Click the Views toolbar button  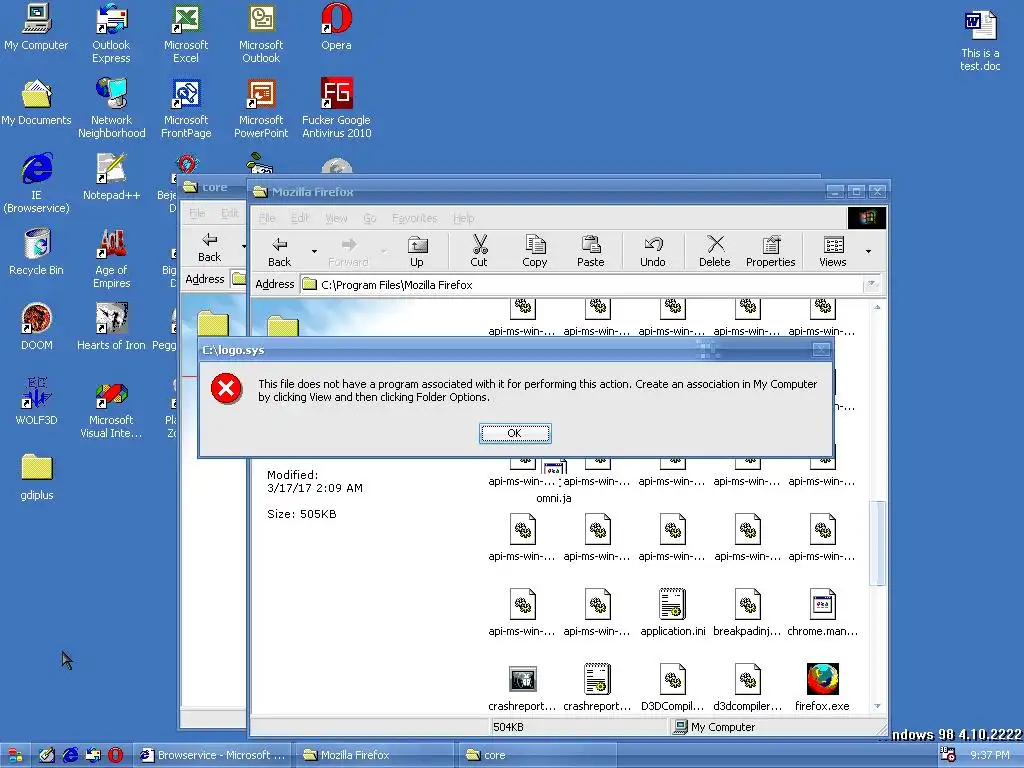coord(833,251)
